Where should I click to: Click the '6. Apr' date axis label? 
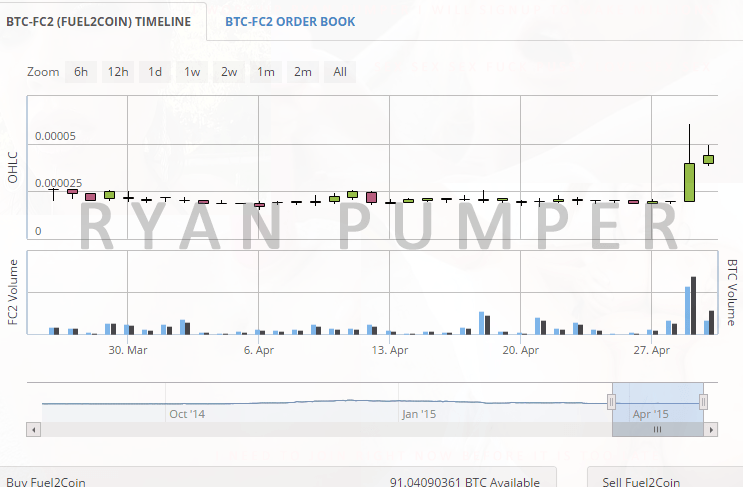[259, 351]
